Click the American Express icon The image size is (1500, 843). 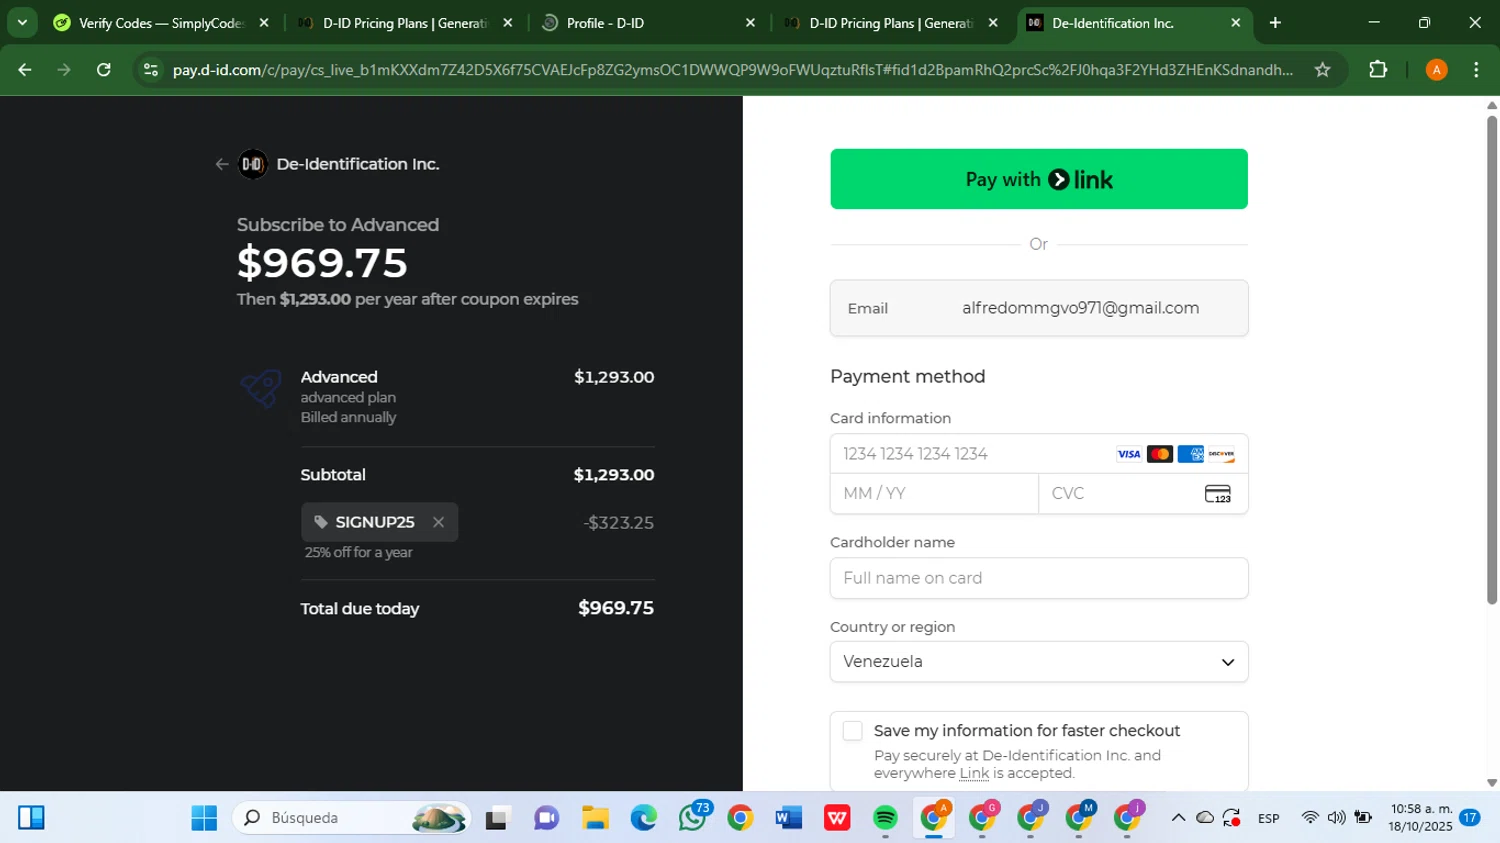click(x=1190, y=454)
